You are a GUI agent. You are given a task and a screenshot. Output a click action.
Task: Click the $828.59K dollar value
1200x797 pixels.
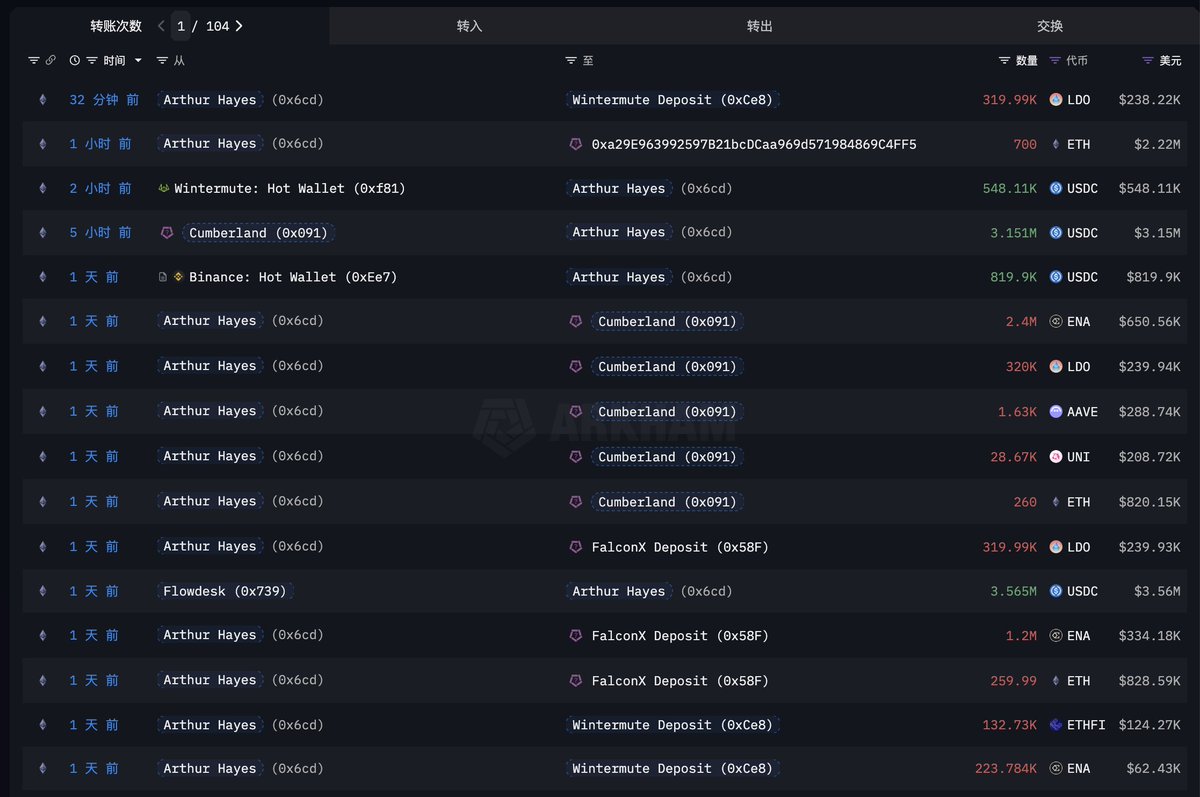1149,680
